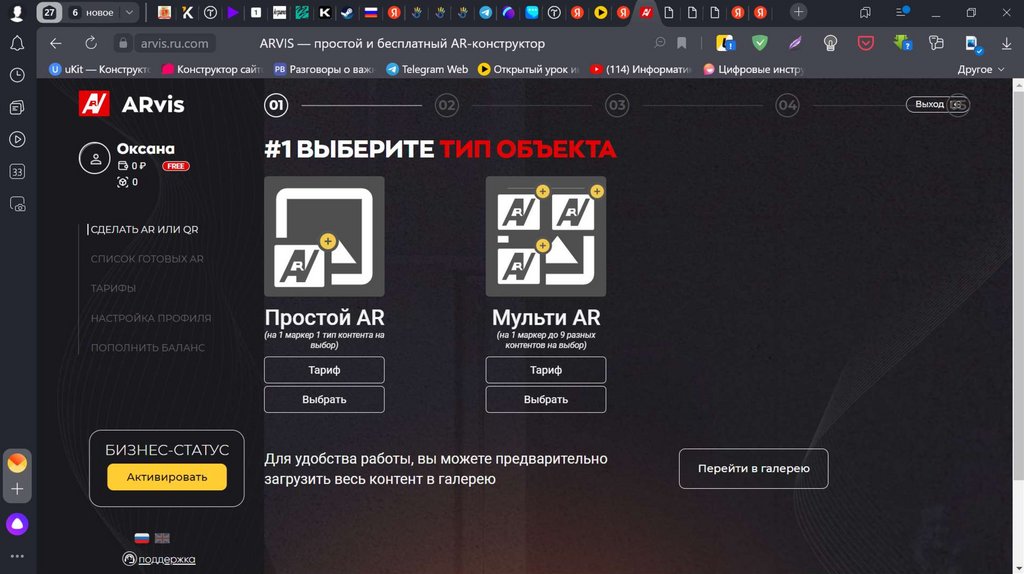Open the Pocket extension icon

865,43
